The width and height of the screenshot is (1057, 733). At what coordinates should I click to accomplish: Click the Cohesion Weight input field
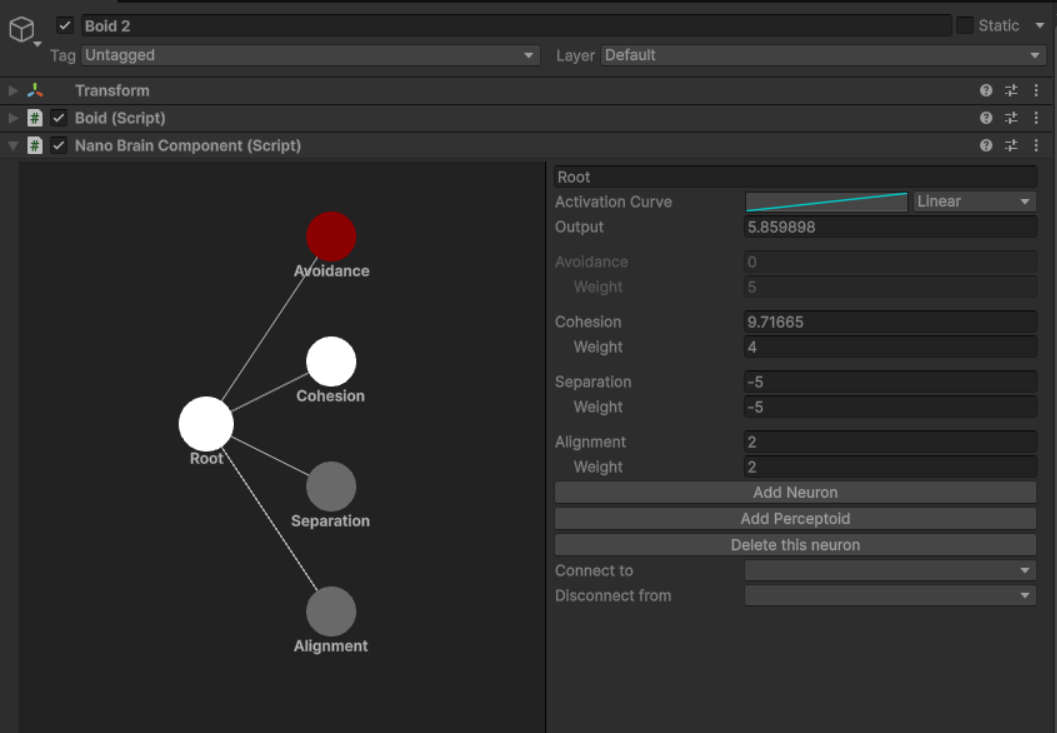pos(890,348)
